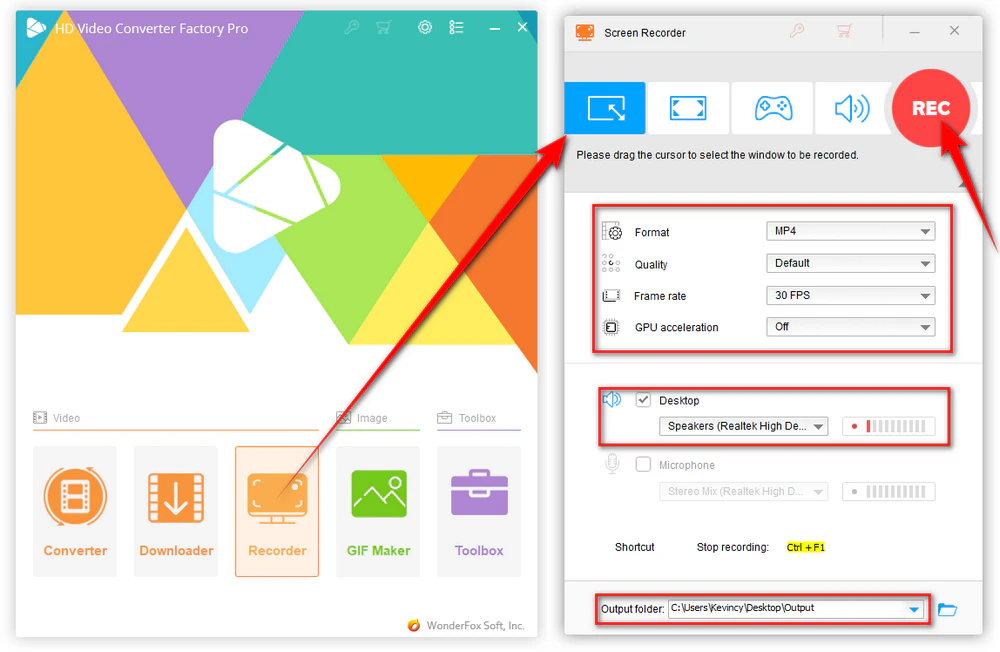Uncheck the Desktop audio checkbox
Viewport: 1000px width, 652px height.
tap(643, 400)
